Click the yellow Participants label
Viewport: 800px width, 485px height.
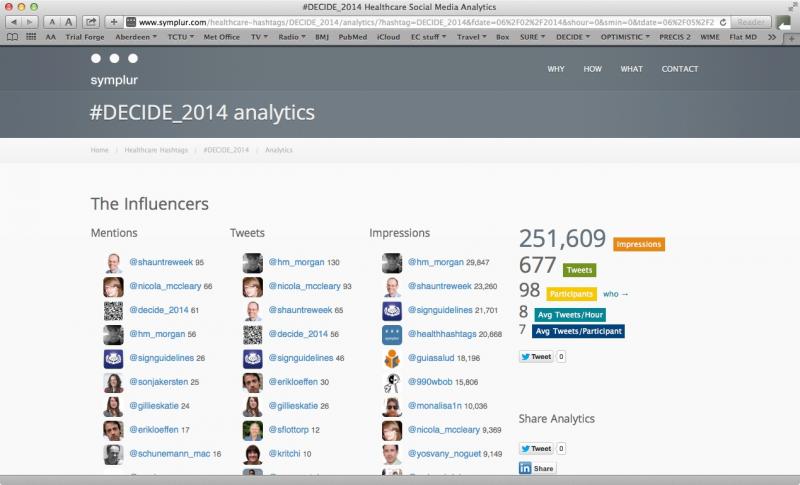[x=571, y=294]
